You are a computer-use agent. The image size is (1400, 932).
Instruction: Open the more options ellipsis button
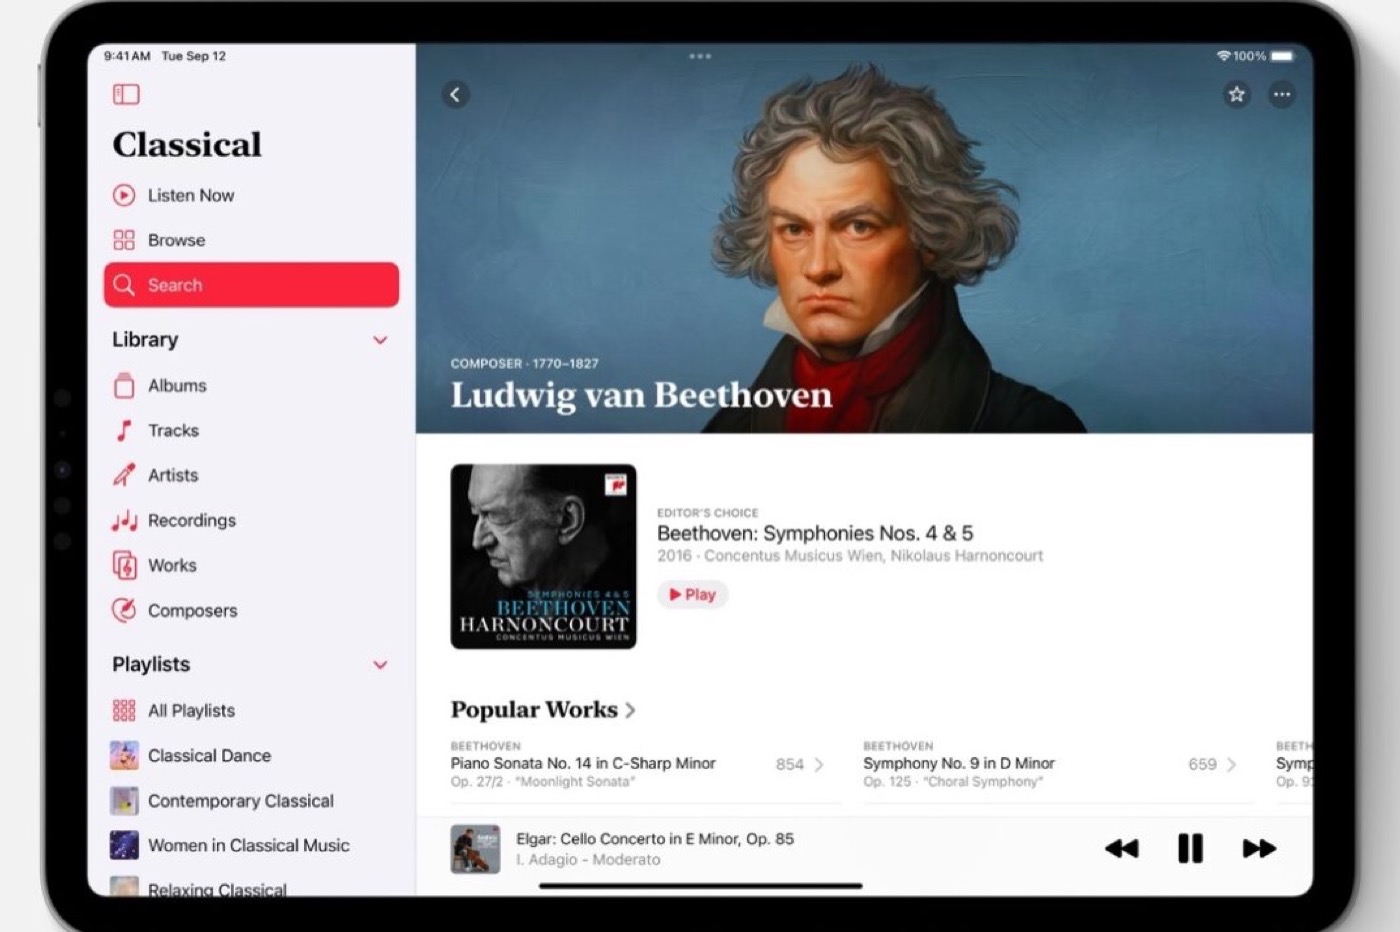pyautogui.click(x=1282, y=95)
